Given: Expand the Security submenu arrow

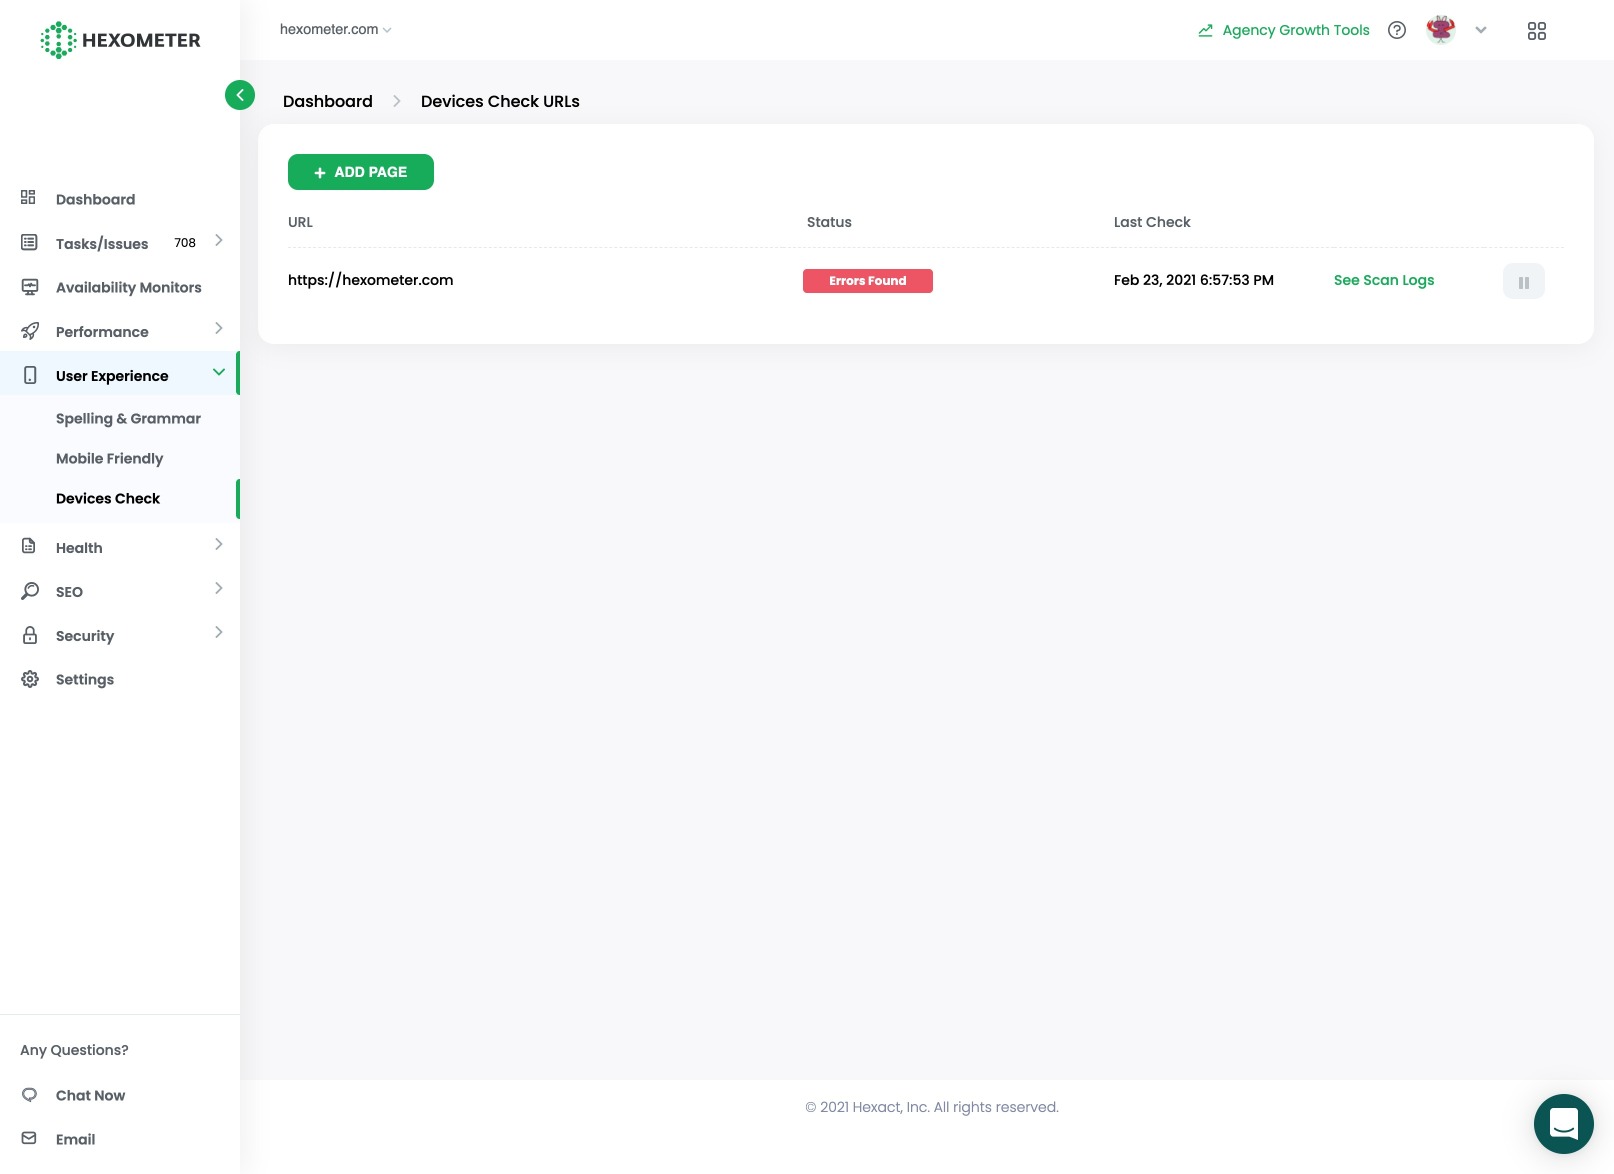Looking at the screenshot, I should pos(218,632).
